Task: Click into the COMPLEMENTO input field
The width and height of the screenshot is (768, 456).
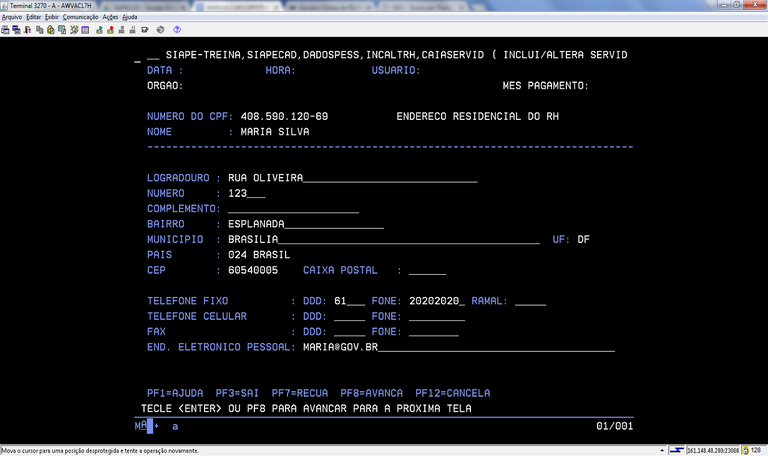Action: point(292,208)
